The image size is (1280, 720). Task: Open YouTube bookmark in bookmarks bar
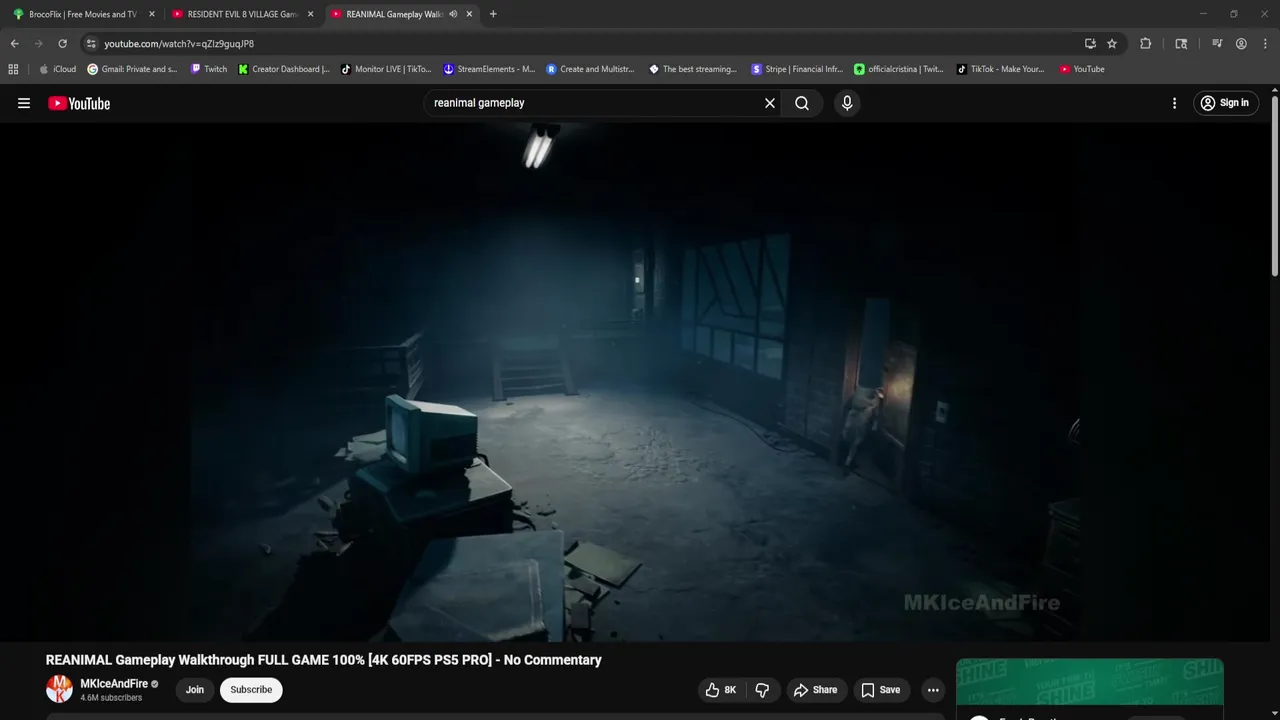[x=1082, y=69]
